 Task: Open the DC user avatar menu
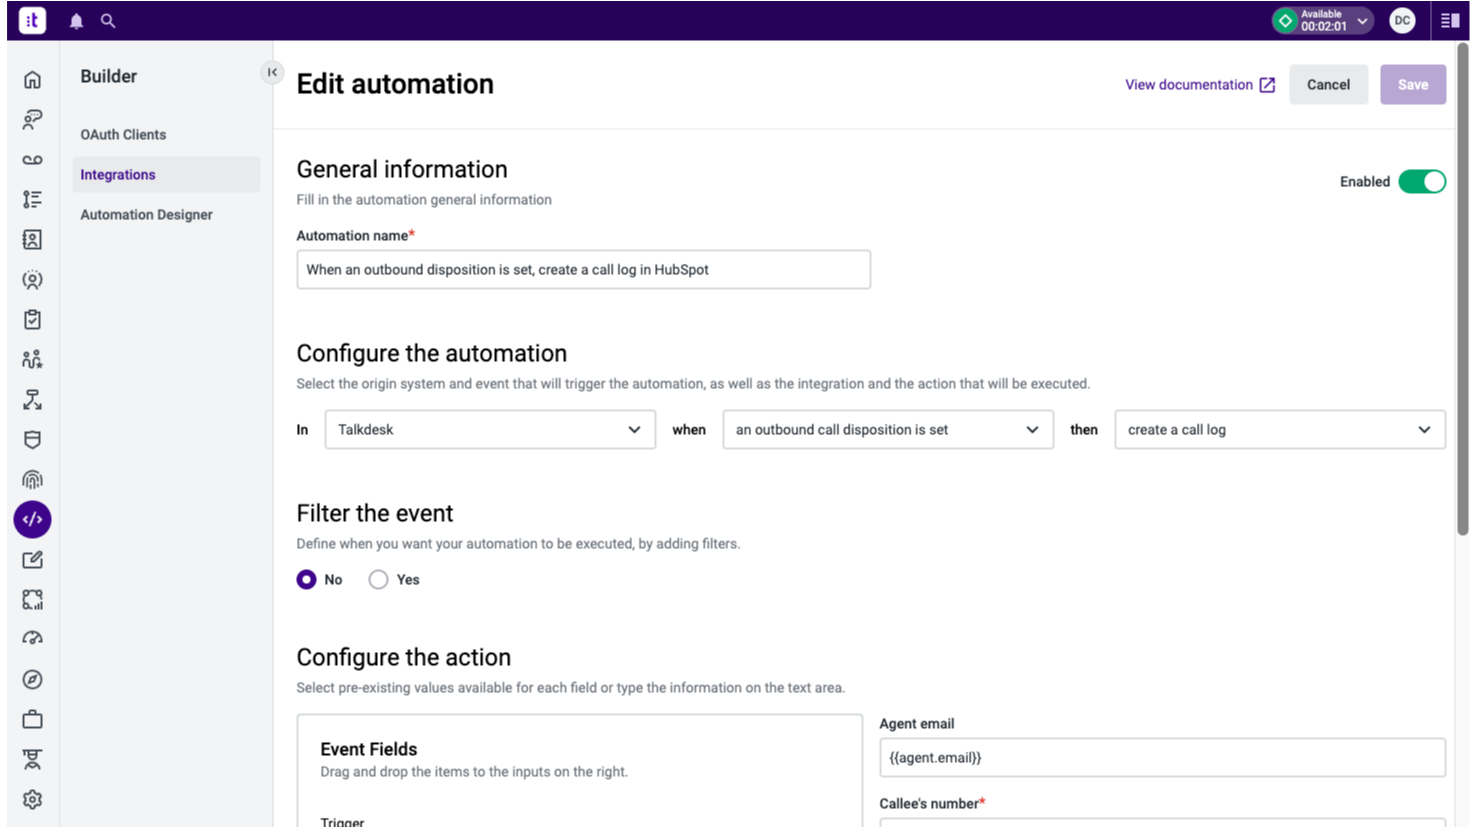coord(1402,21)
